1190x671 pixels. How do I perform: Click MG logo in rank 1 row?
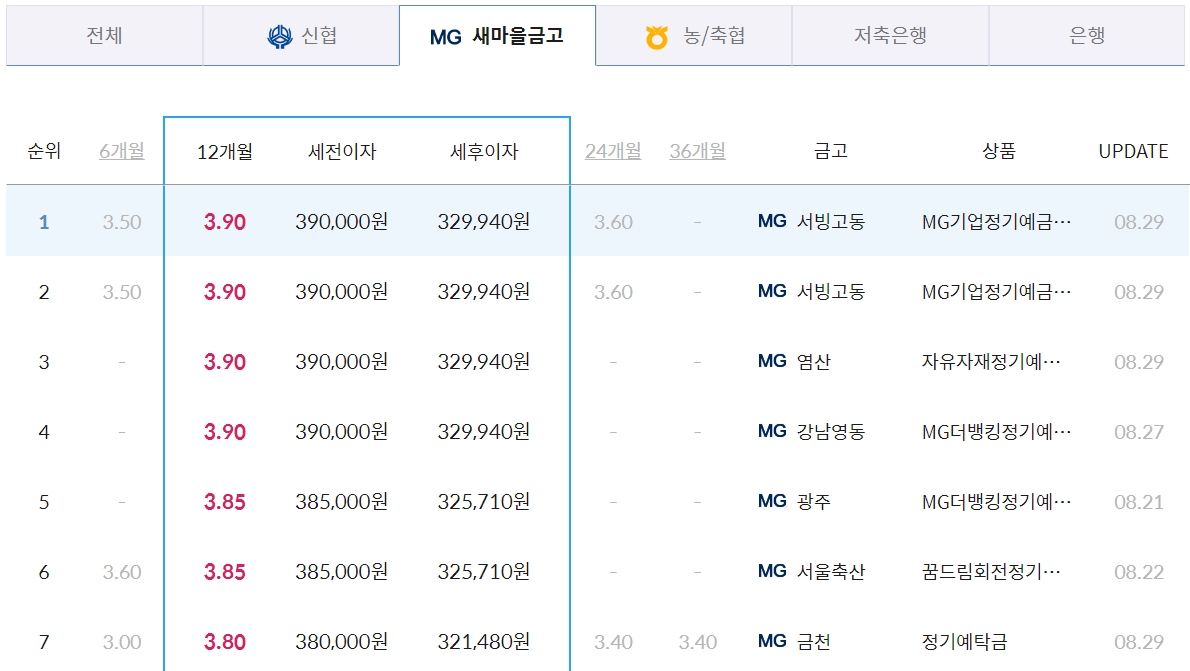click(772, 222)
